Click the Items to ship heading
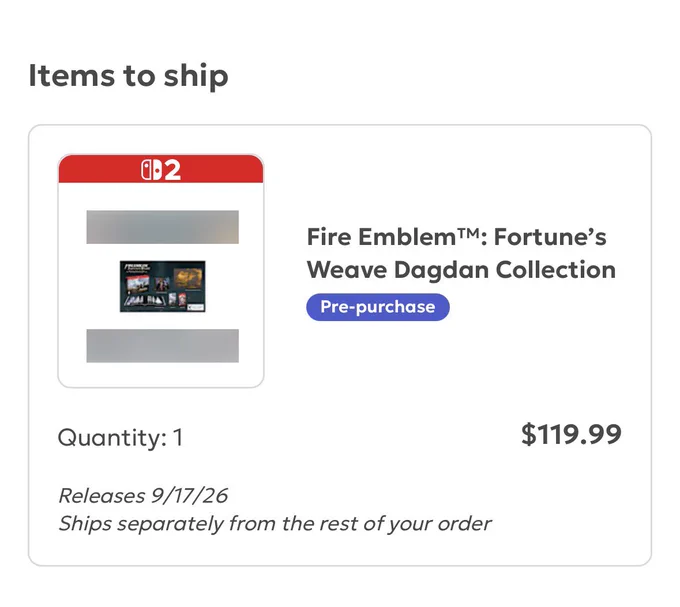680x607 pixels. (128, 76)
